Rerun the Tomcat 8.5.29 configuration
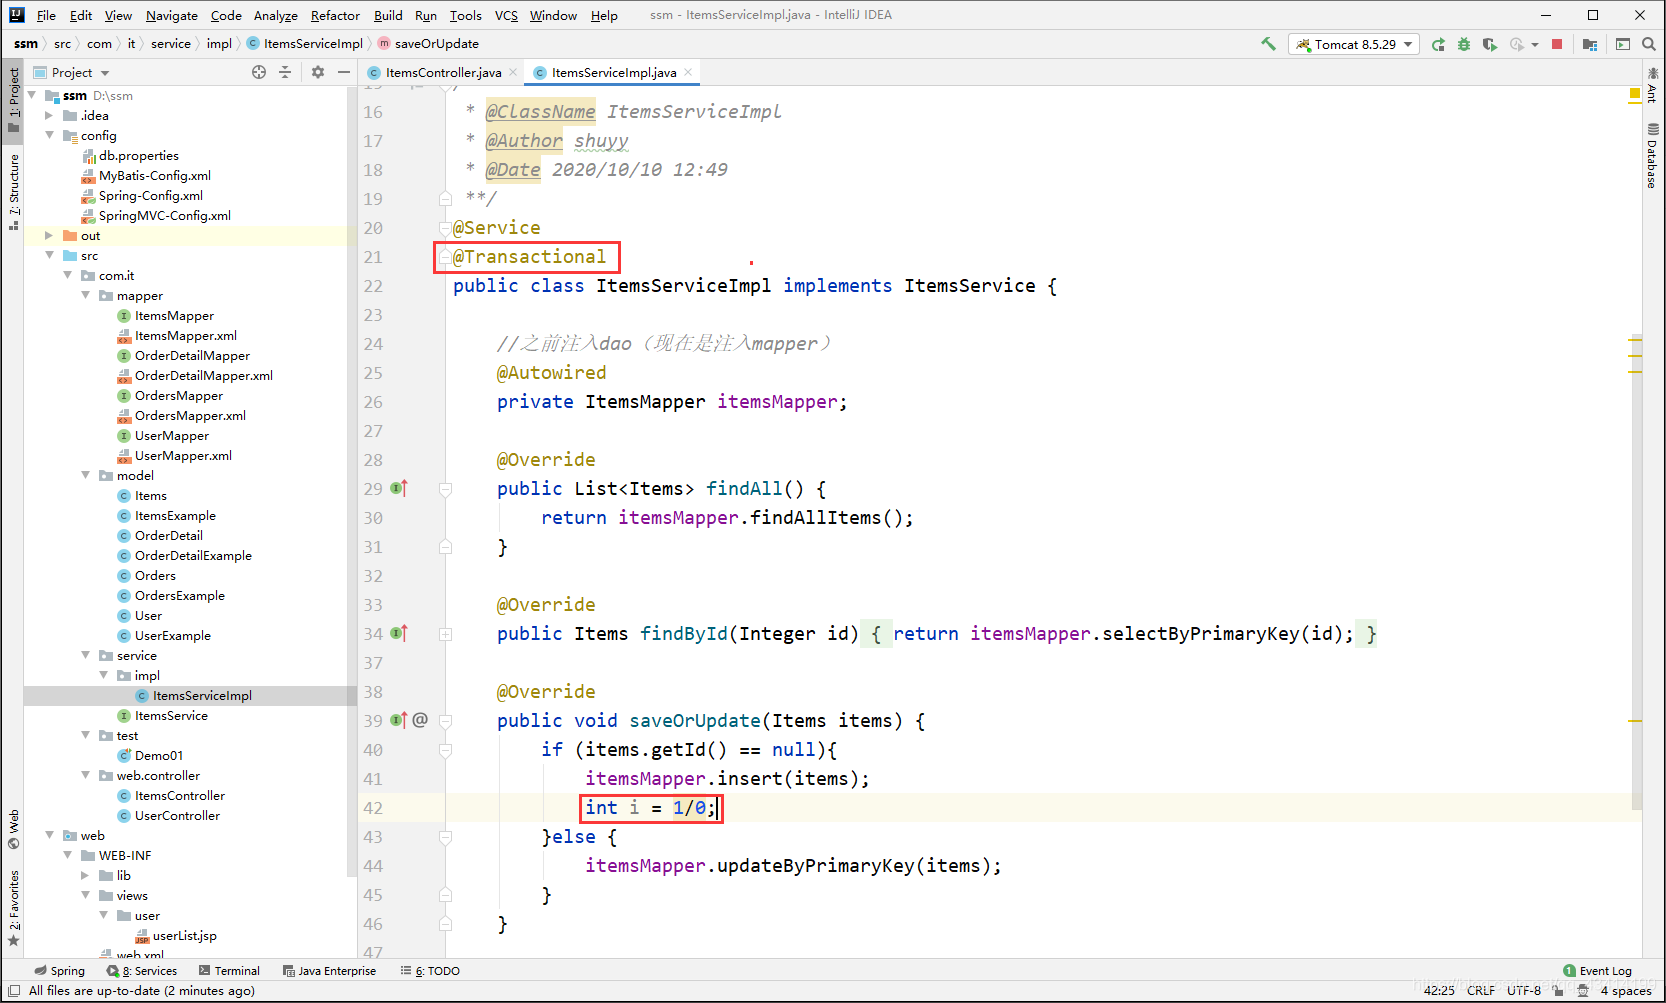The image size is (1666, 1003). pos(1438,44)
